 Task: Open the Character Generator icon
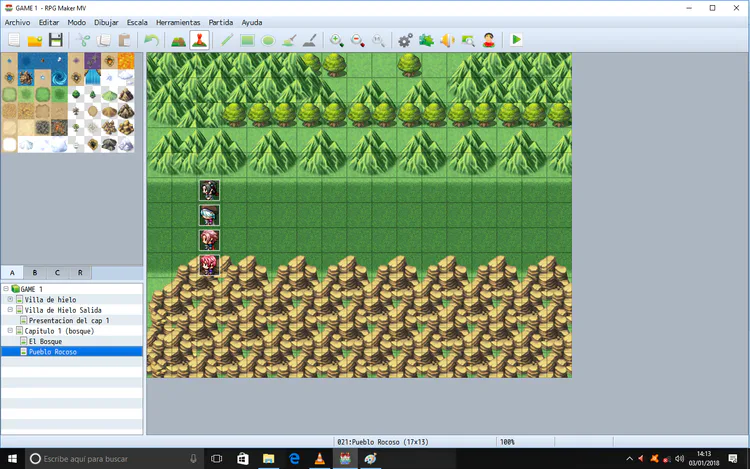point(488,40)
